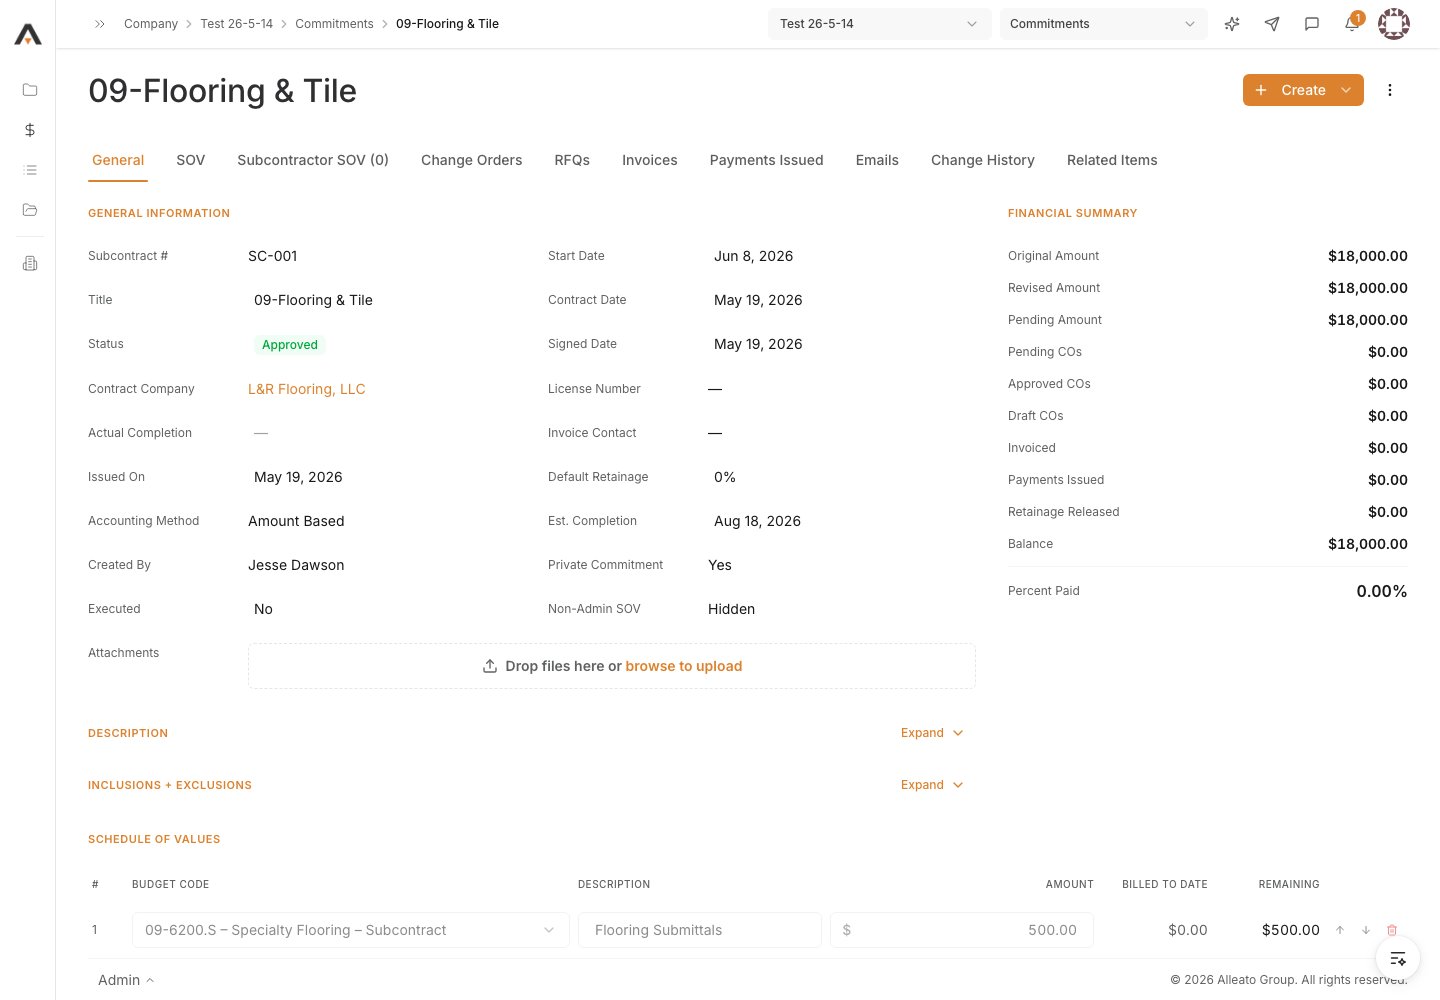The height and width of the screenshot is (1000, 1440).
Task: Expand the Inclusions + Exclusions section
Action: (x=932, y=785)
